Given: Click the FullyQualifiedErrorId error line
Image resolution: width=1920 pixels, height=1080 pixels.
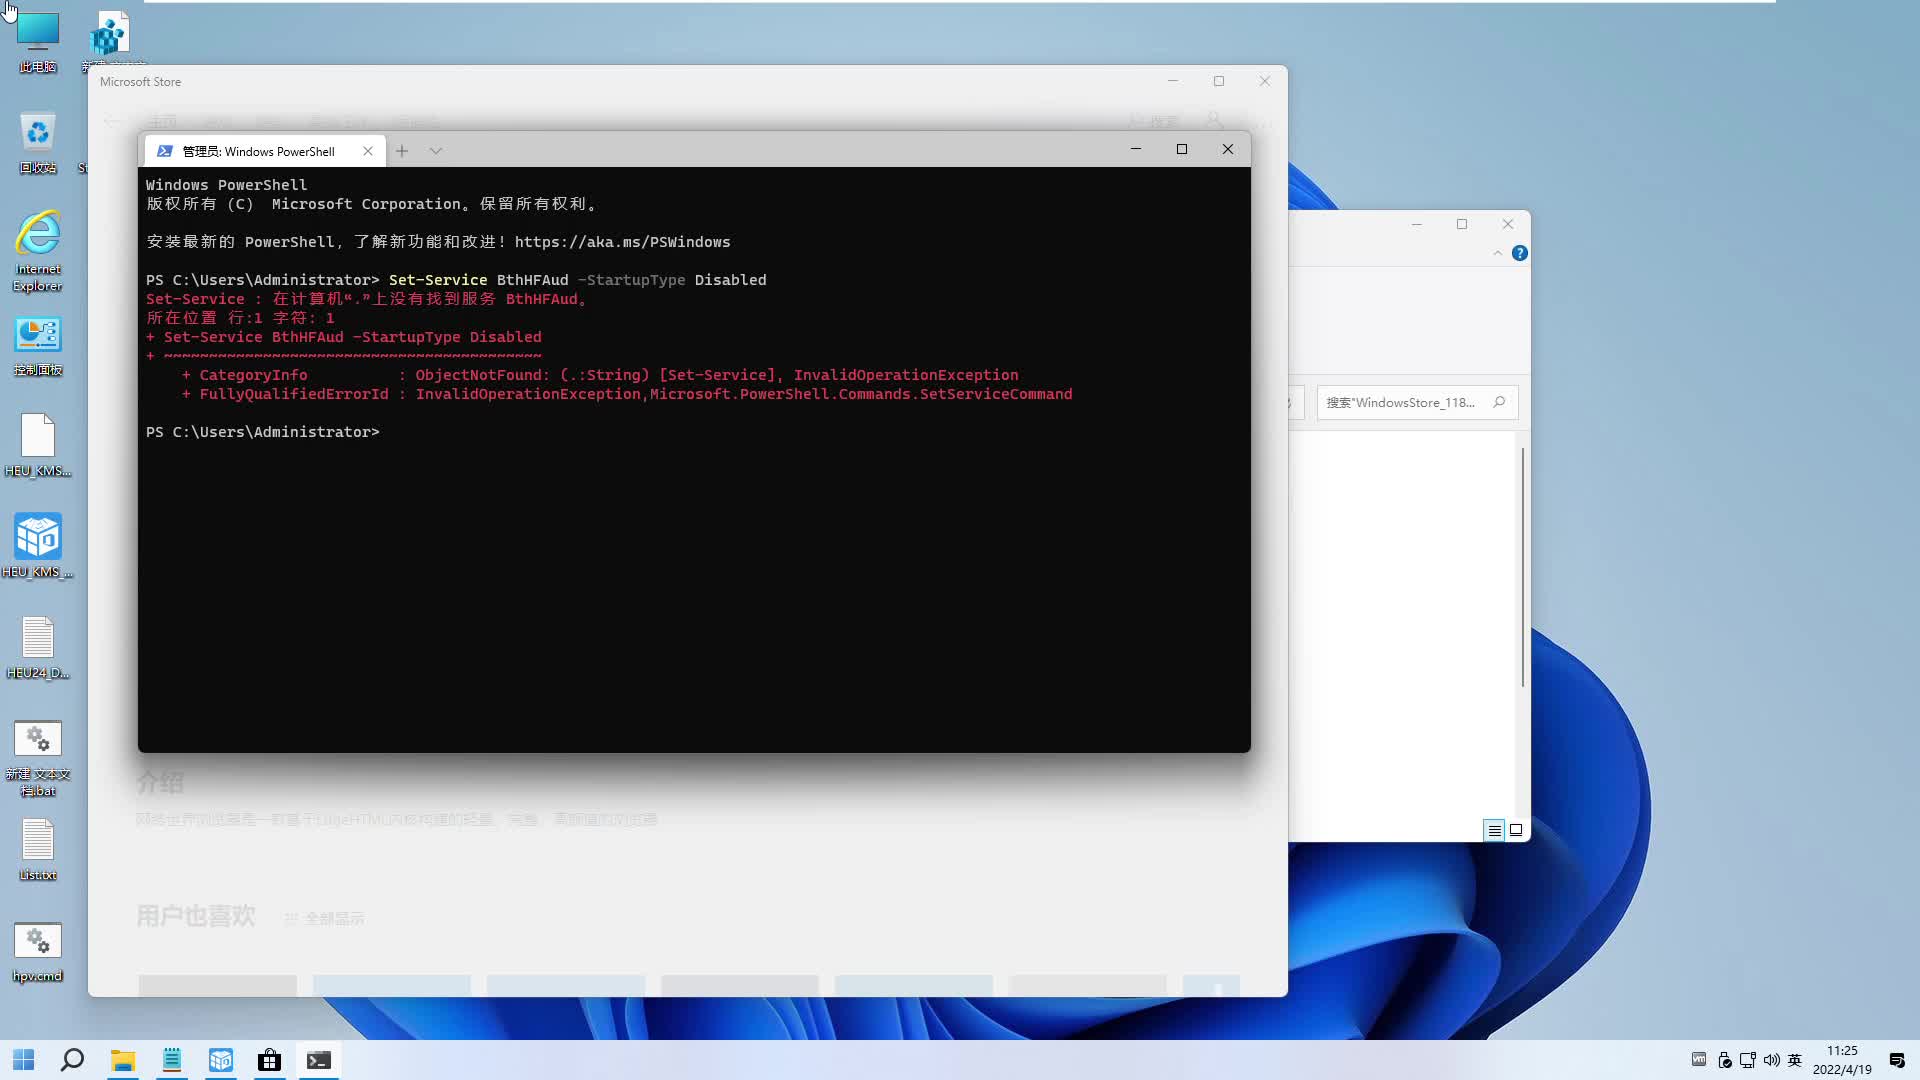Looking at the screenshot, I should [x=627, y=394].
